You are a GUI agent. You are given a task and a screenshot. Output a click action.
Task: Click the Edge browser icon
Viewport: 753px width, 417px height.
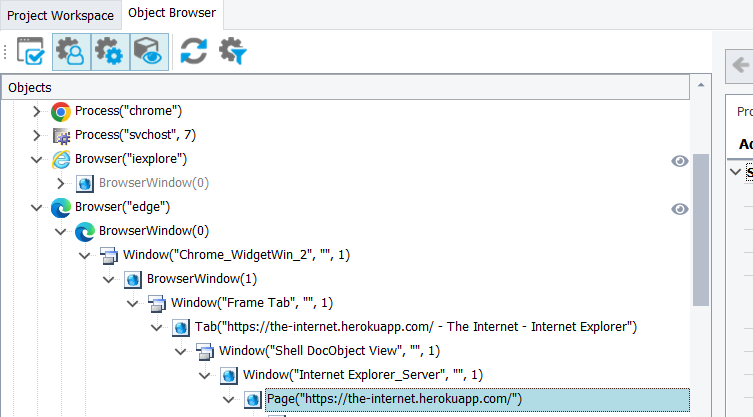coord(60,207)
